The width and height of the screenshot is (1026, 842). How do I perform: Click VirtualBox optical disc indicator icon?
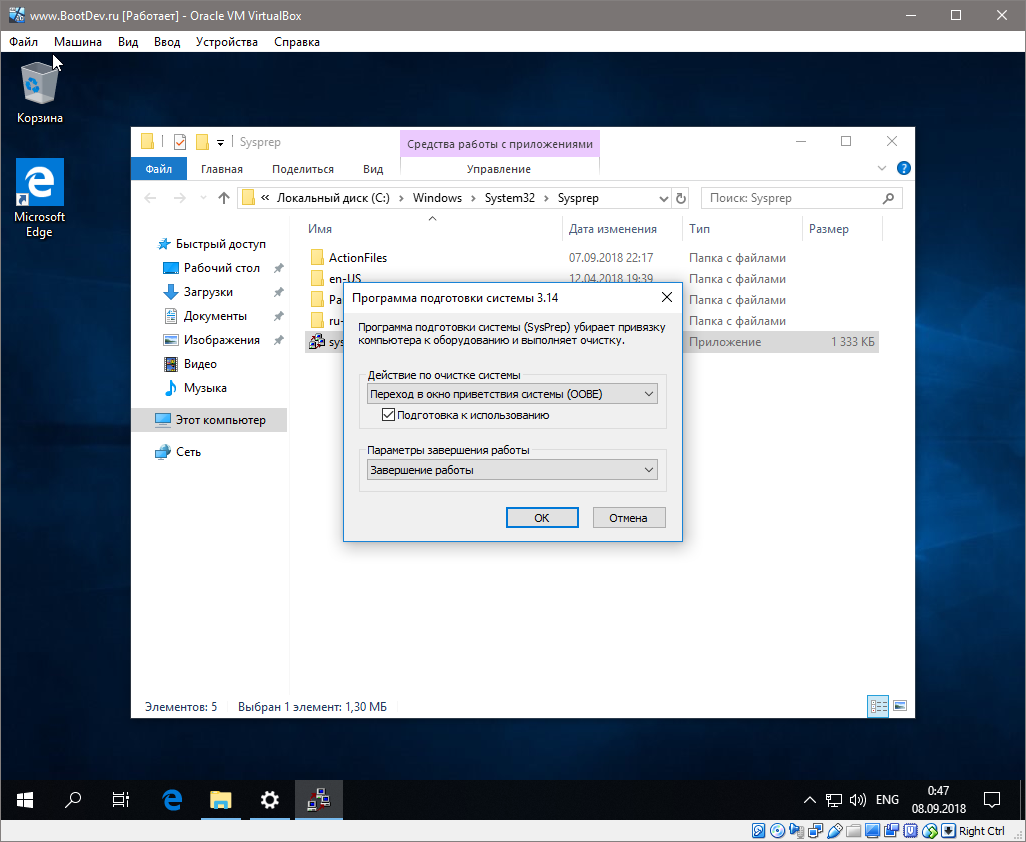point(777,831)
